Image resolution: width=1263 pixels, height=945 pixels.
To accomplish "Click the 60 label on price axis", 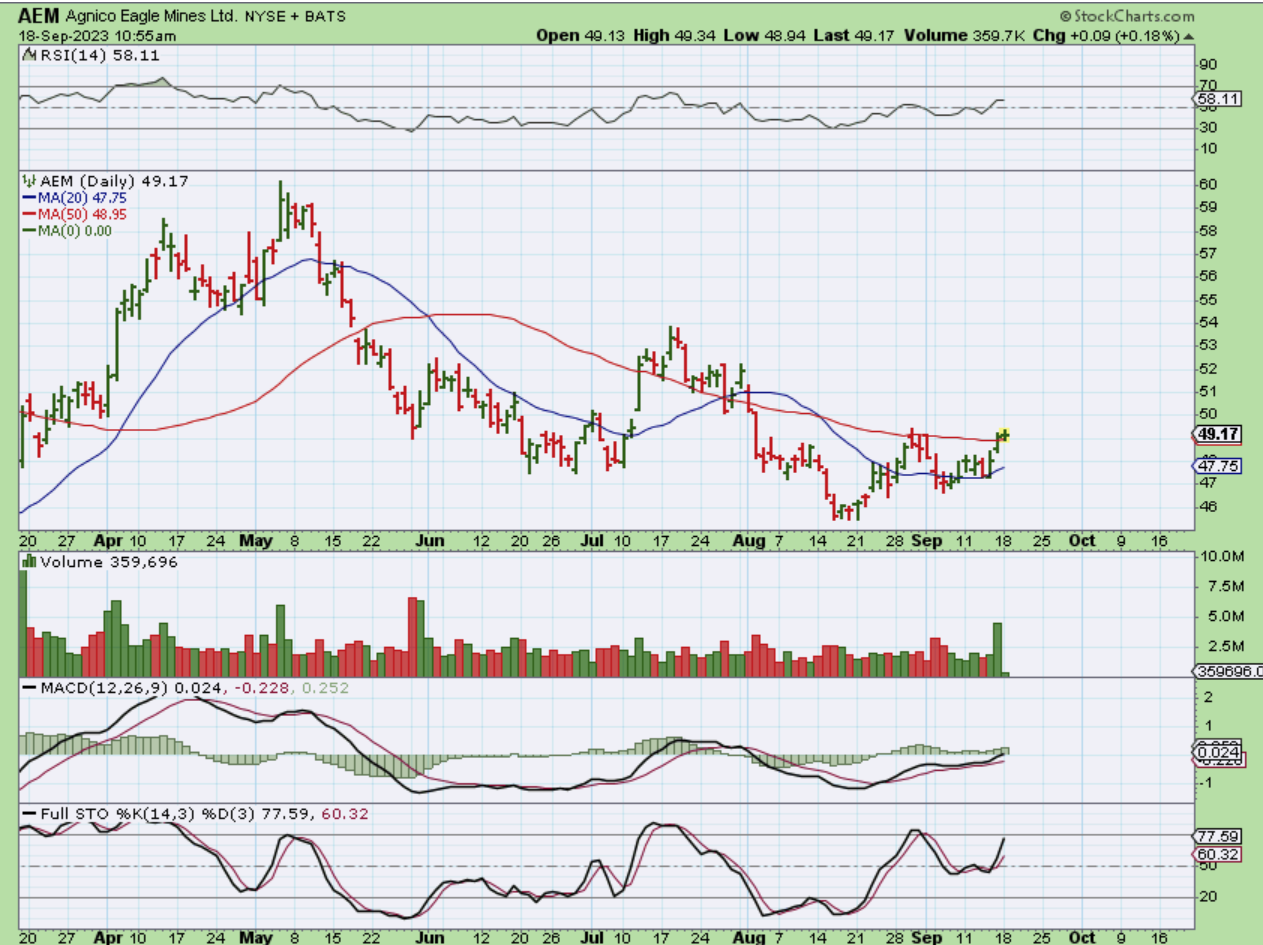I will coord(1208,184).
